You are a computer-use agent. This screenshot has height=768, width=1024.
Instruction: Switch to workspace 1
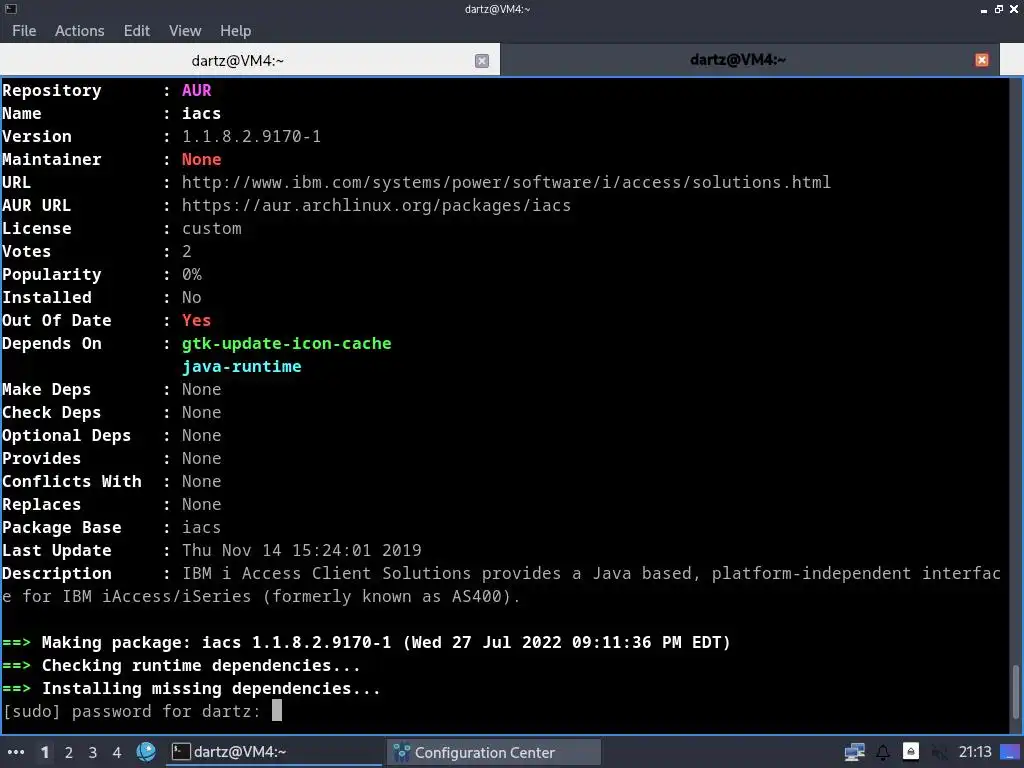click(45, 752)
